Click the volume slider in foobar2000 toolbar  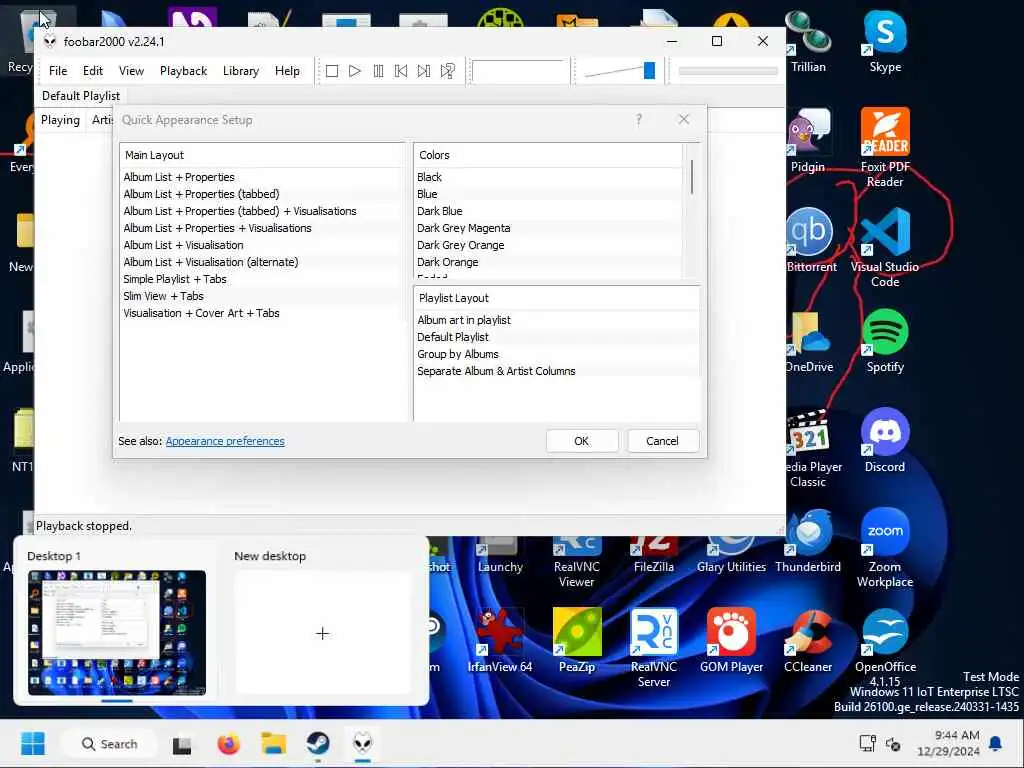[620, 71]
